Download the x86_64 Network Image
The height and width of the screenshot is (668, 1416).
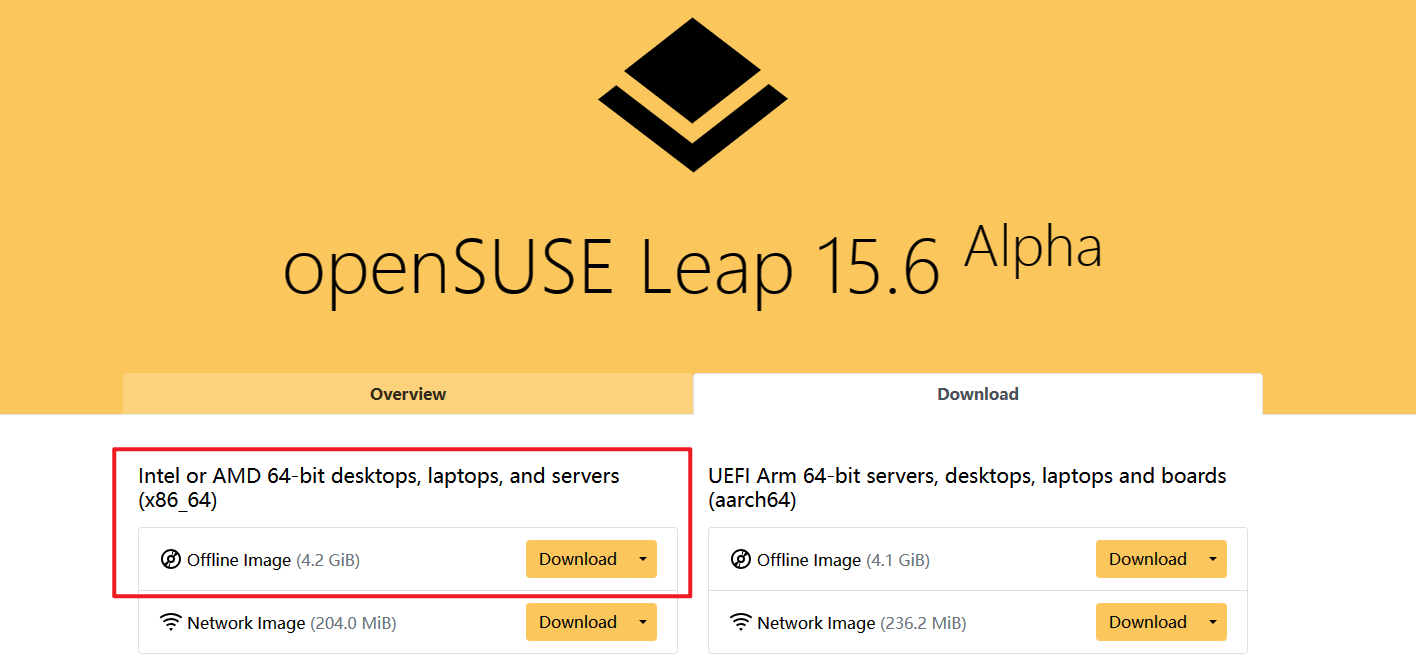(x=578, y=622)
